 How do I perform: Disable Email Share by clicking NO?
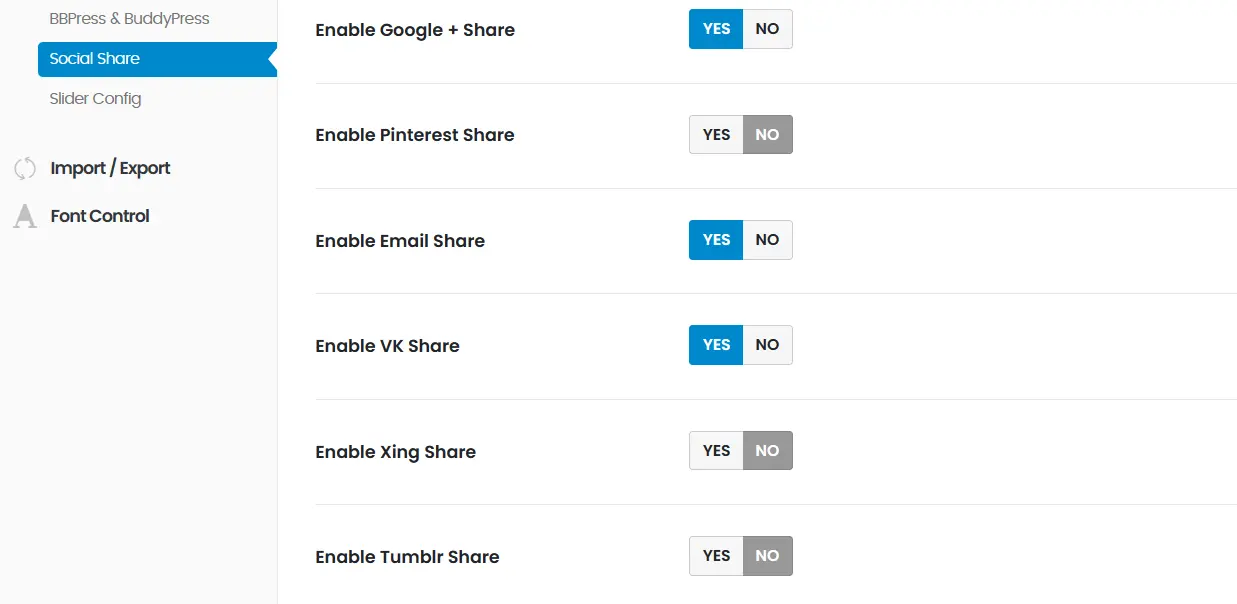[x=767, y=240]
